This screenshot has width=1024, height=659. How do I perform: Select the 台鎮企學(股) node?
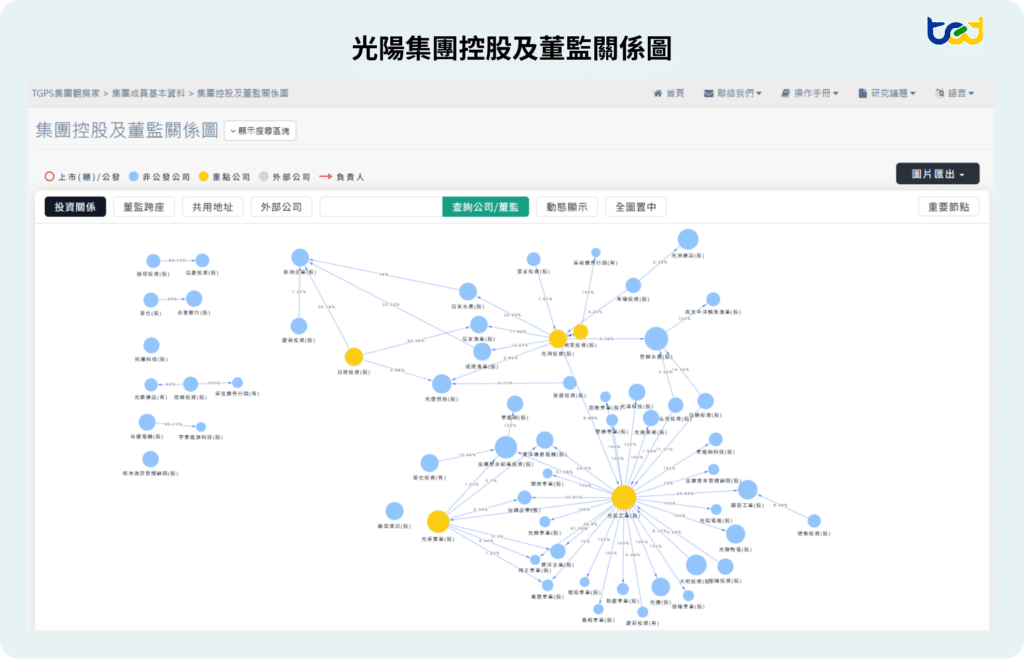524,498
